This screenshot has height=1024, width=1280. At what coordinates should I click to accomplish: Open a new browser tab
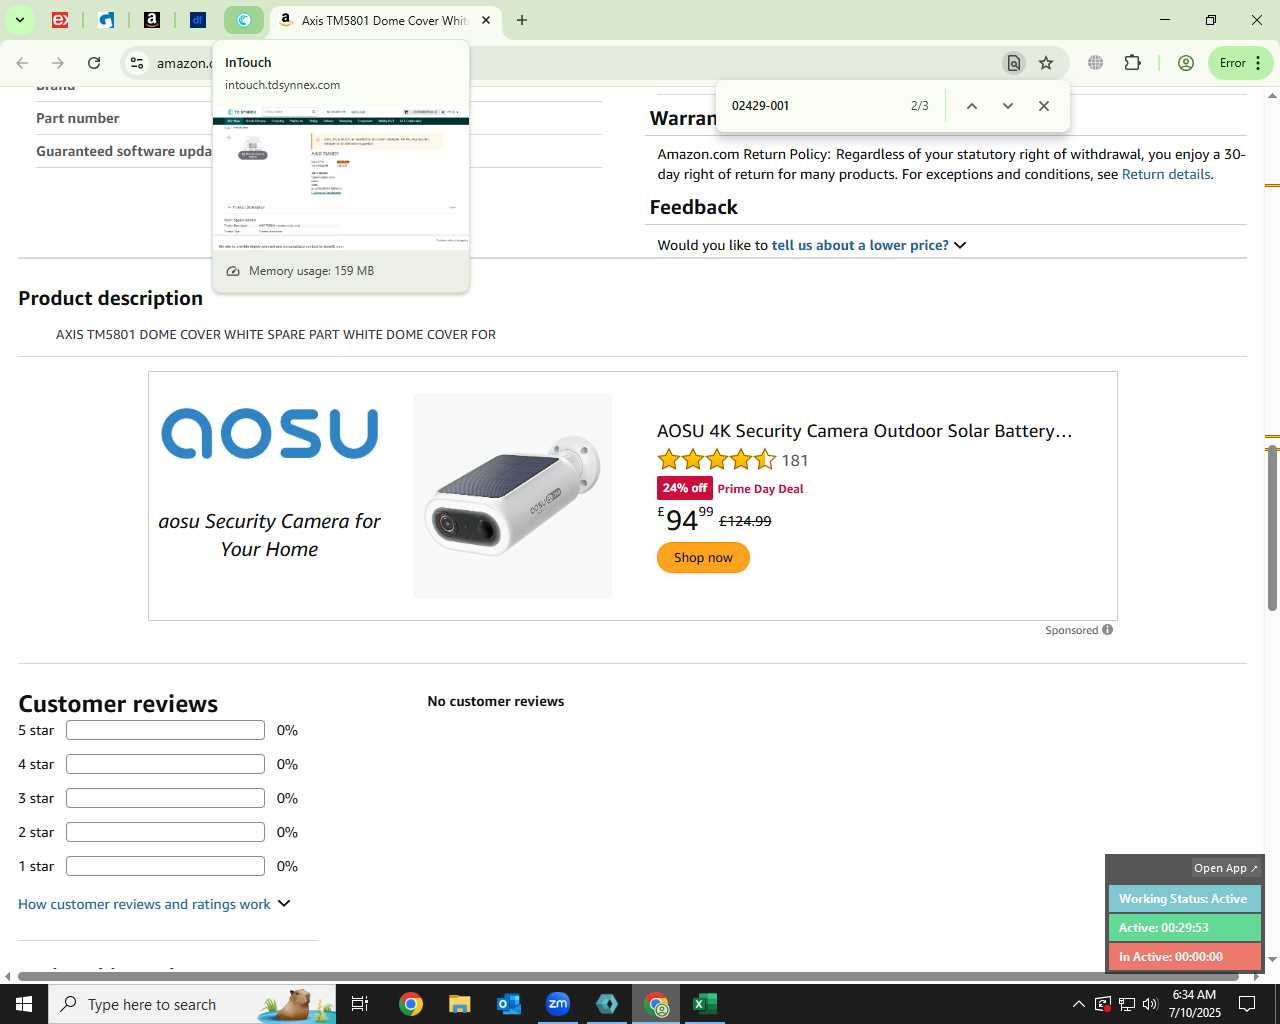coord(522,20)
